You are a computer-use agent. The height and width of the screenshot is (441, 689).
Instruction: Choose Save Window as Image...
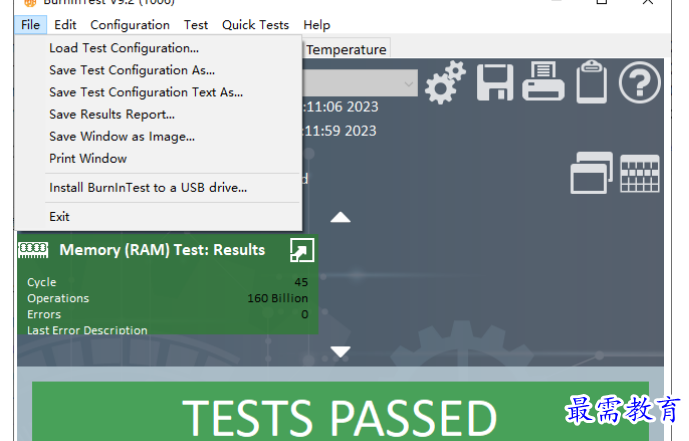coord(158,137)
